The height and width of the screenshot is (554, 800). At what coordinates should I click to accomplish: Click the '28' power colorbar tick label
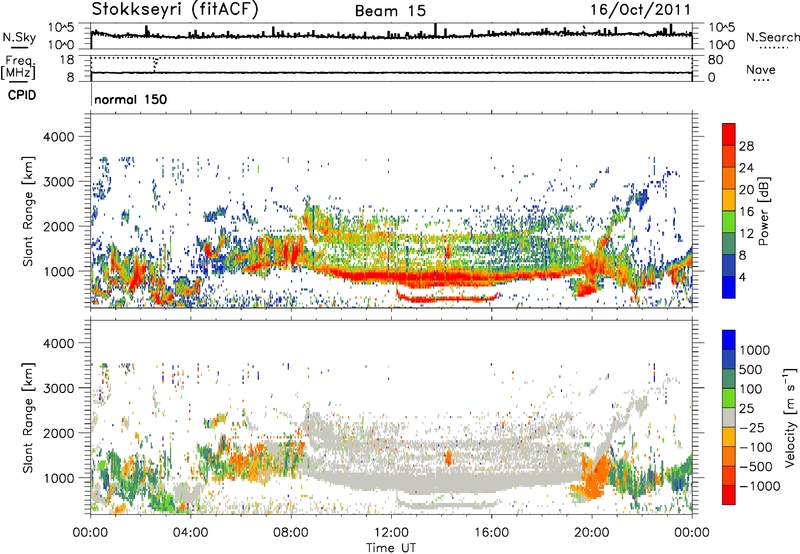click(746, 146)
